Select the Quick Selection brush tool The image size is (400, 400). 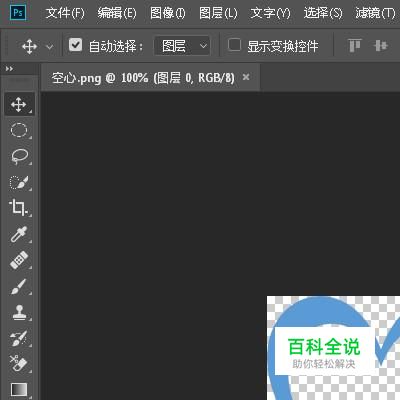pyautogui.click(x=19, y=182)
